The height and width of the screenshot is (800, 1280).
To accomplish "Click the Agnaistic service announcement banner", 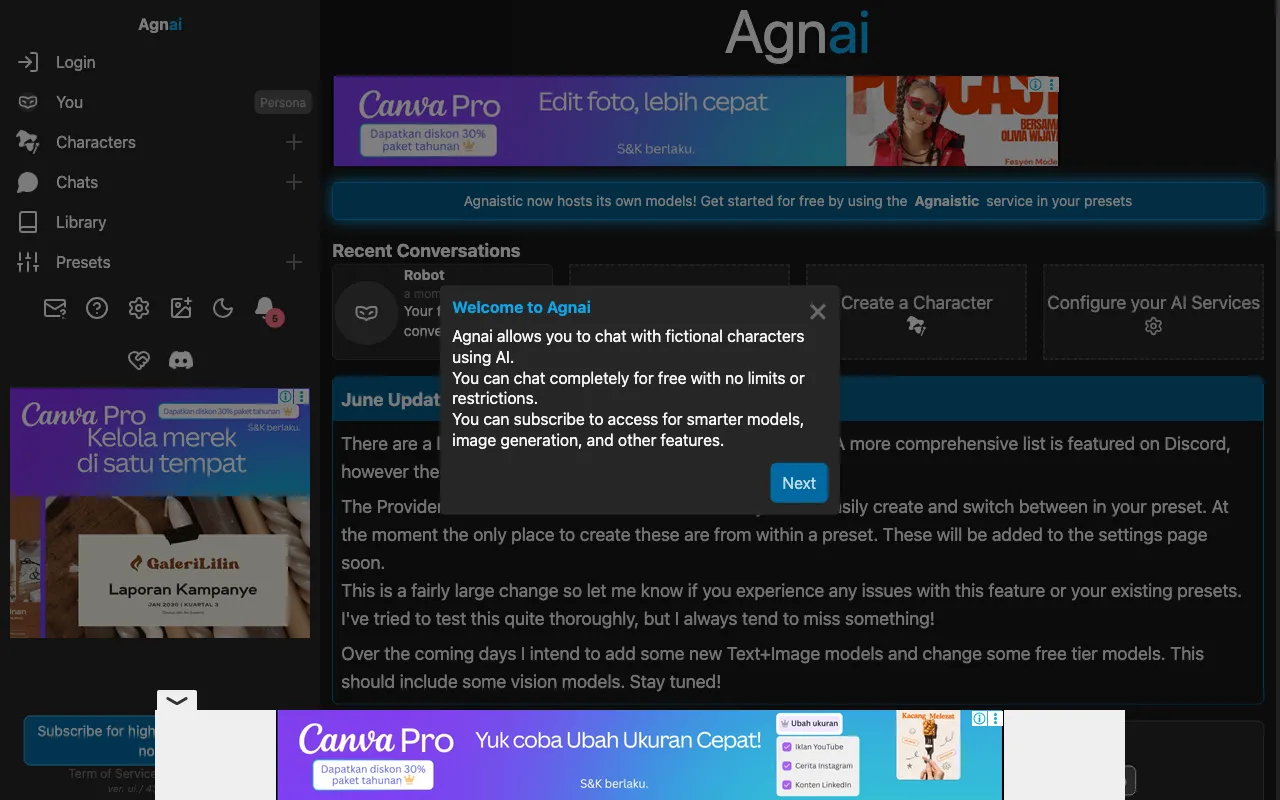I will 798,201.
